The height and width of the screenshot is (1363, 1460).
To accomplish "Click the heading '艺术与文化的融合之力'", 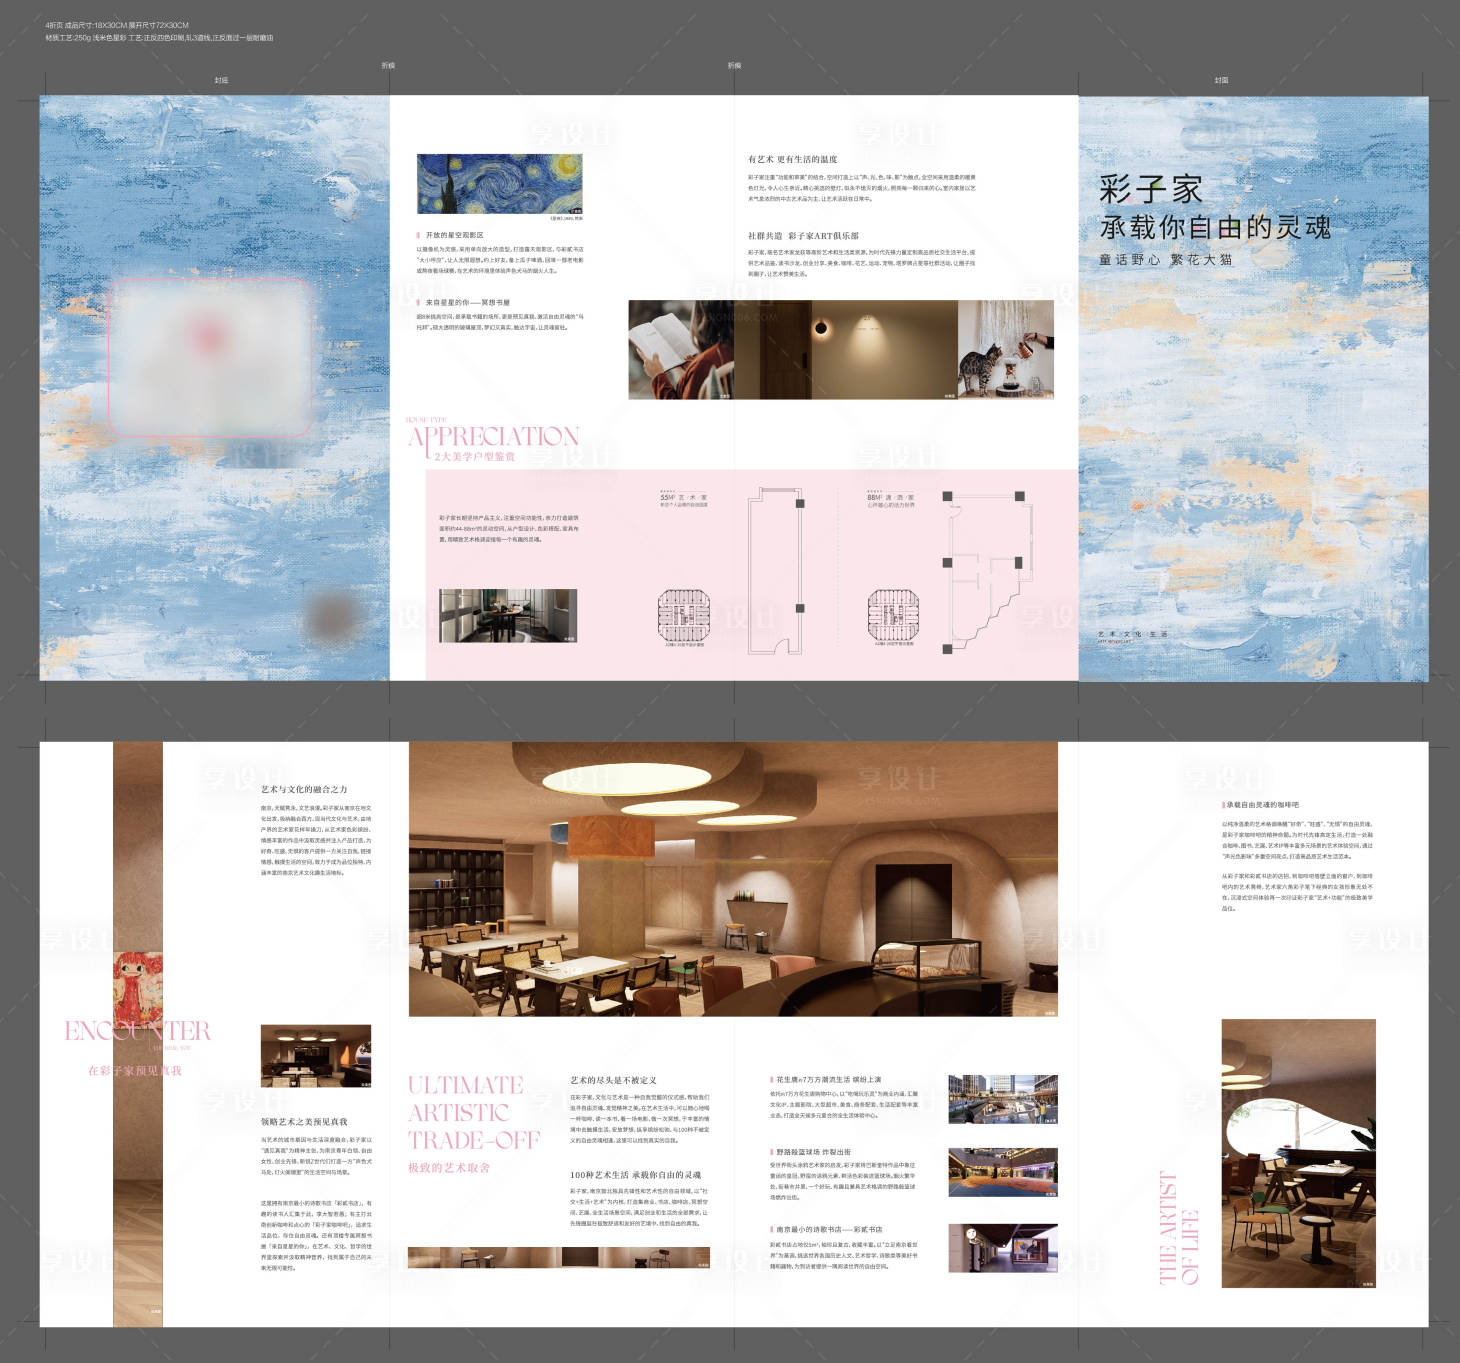I will tap(304, 789).
